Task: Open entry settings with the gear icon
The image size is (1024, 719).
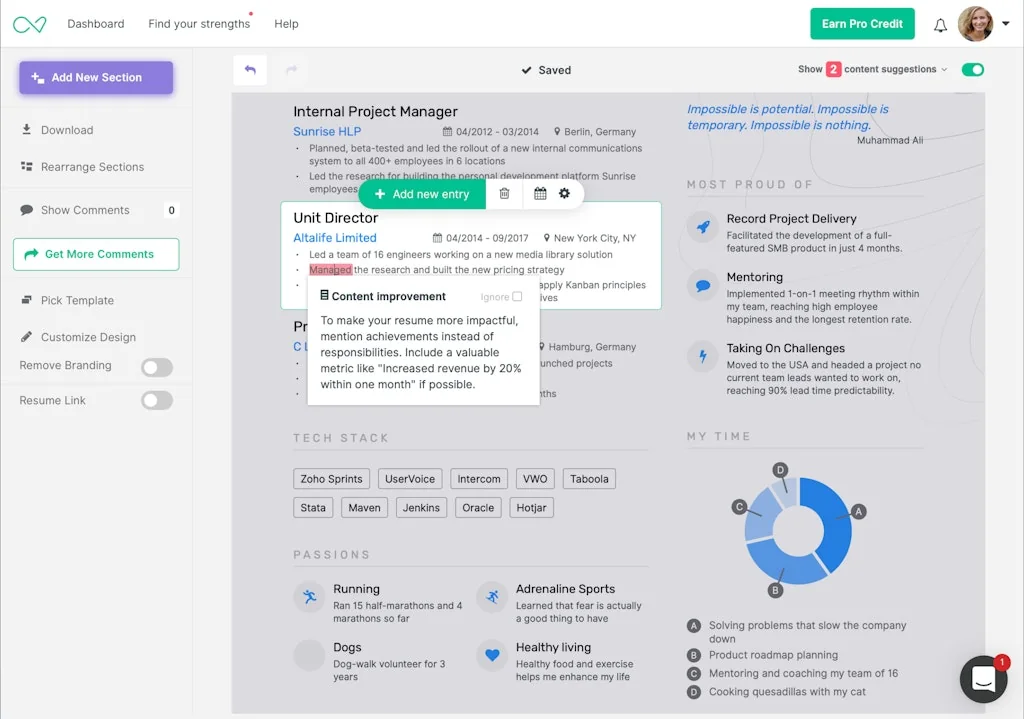Action: point(565,194)
